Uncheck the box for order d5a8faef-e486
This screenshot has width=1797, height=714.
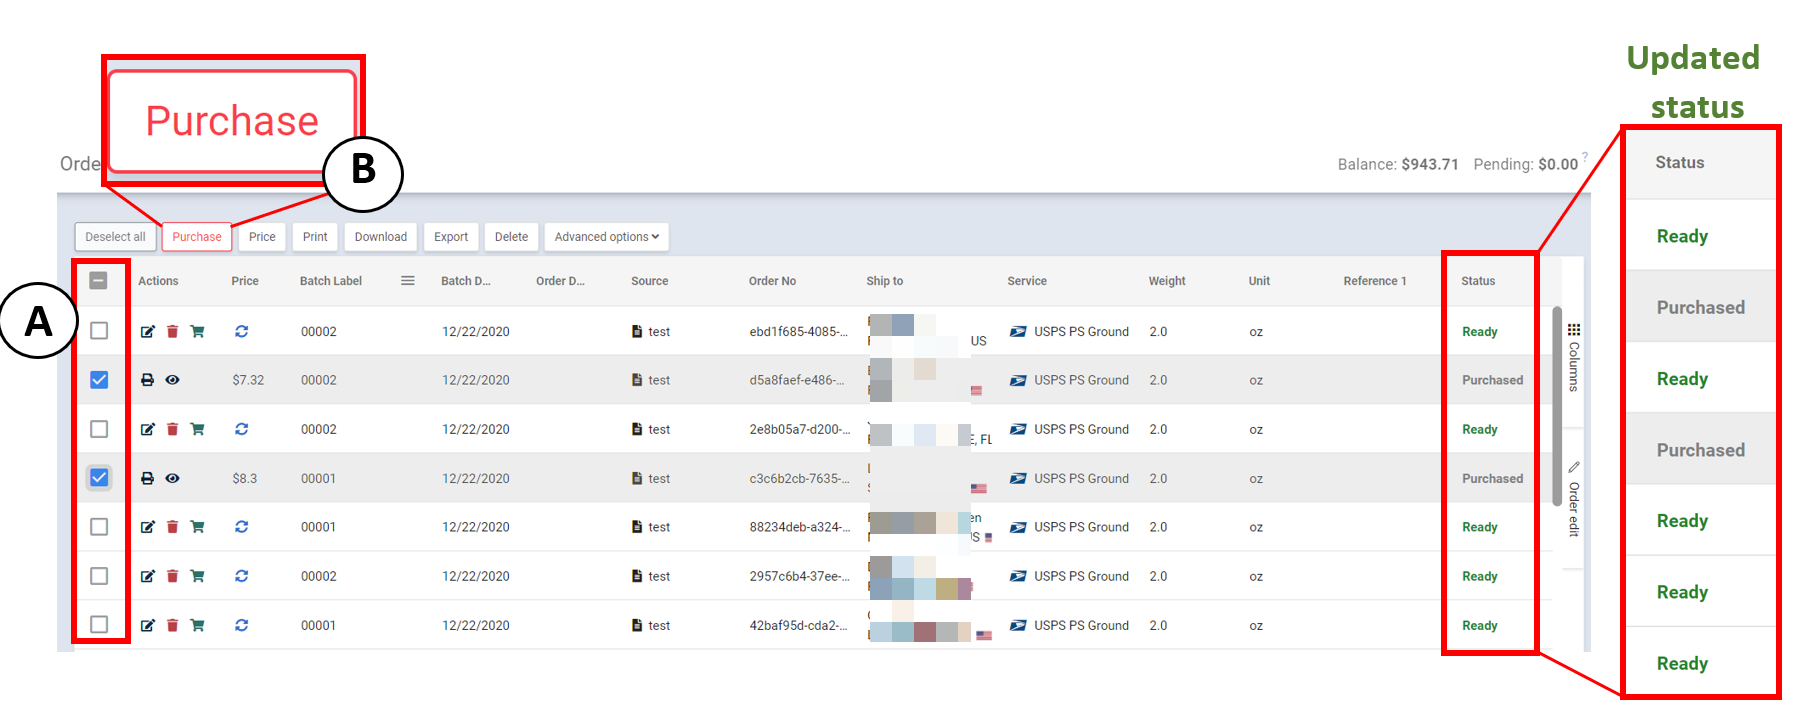point(99,380)
